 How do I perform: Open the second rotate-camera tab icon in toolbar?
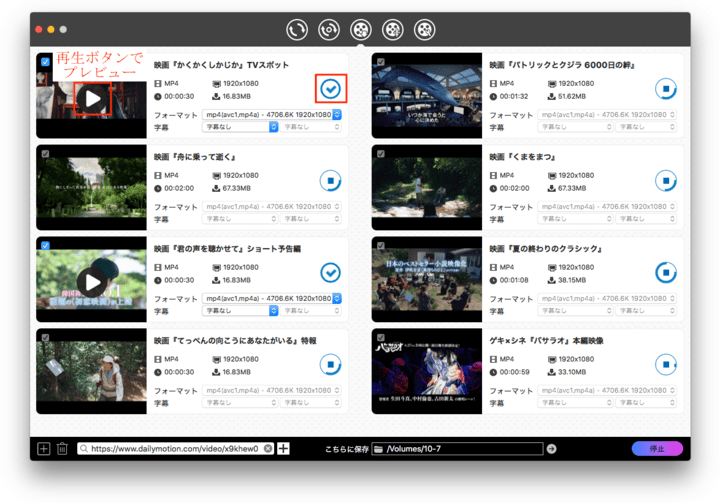pyautogui.click(x=329, y=30)
